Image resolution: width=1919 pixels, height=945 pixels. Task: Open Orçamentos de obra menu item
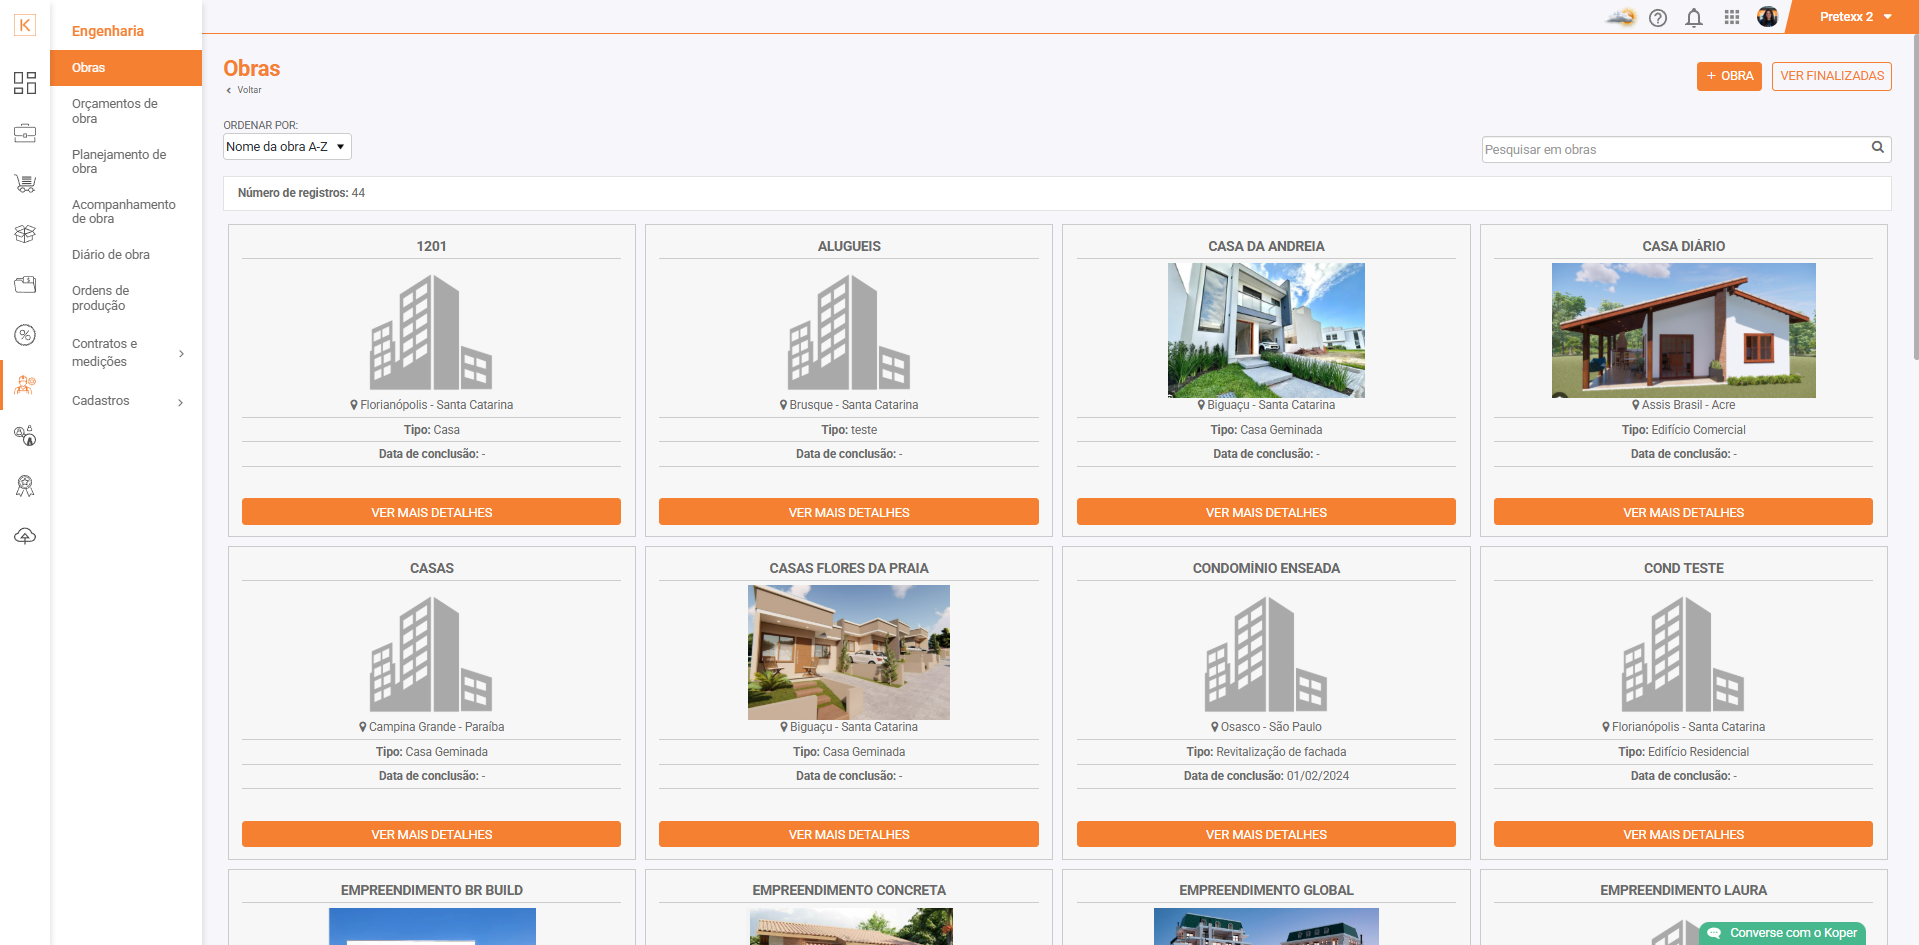point(126,111)
